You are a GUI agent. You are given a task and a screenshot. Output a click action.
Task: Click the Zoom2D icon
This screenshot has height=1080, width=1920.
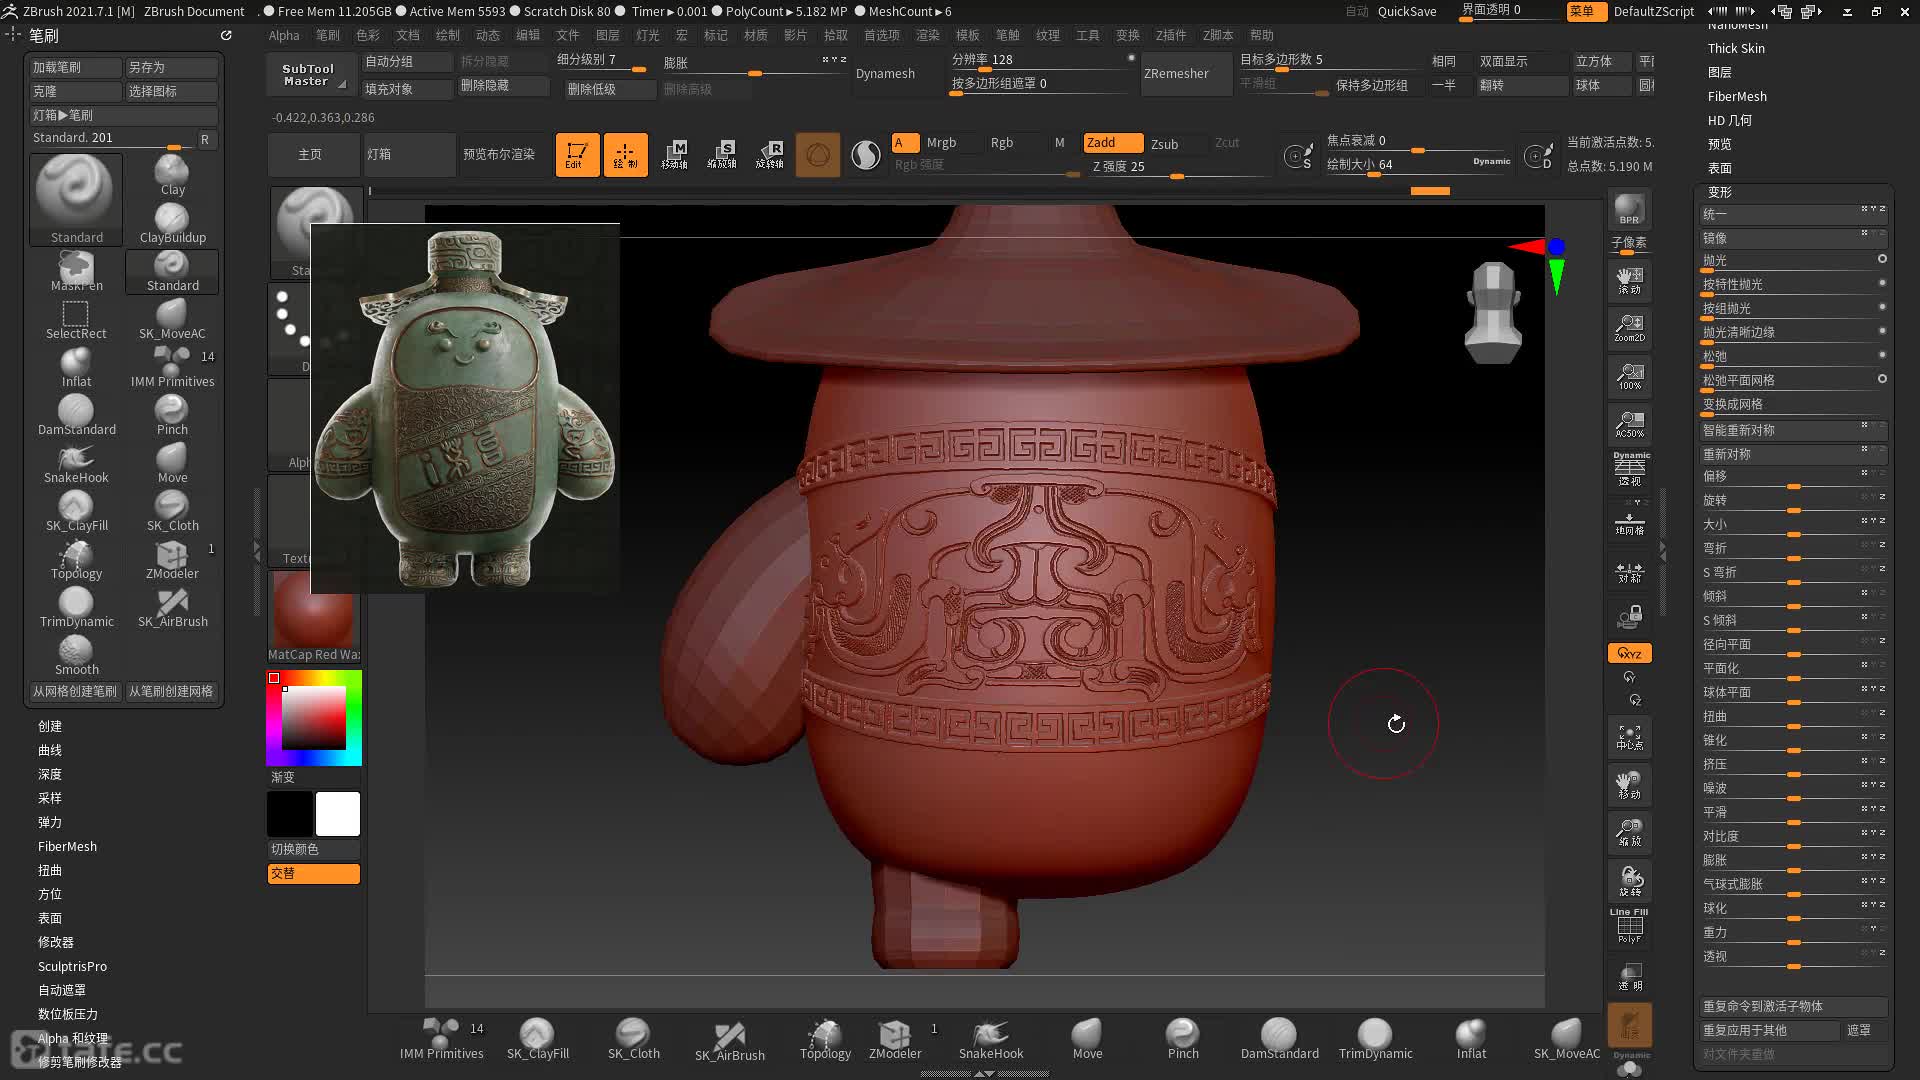click(1629, 328)
